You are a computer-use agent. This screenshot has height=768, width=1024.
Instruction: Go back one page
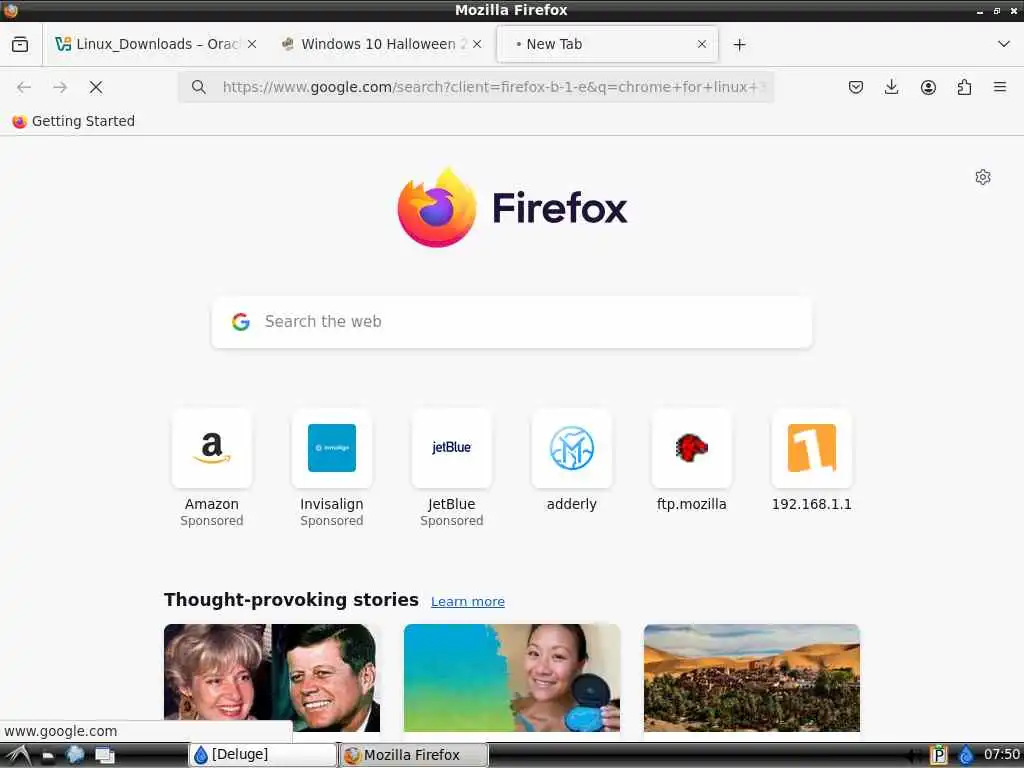[x=24, y=87]
